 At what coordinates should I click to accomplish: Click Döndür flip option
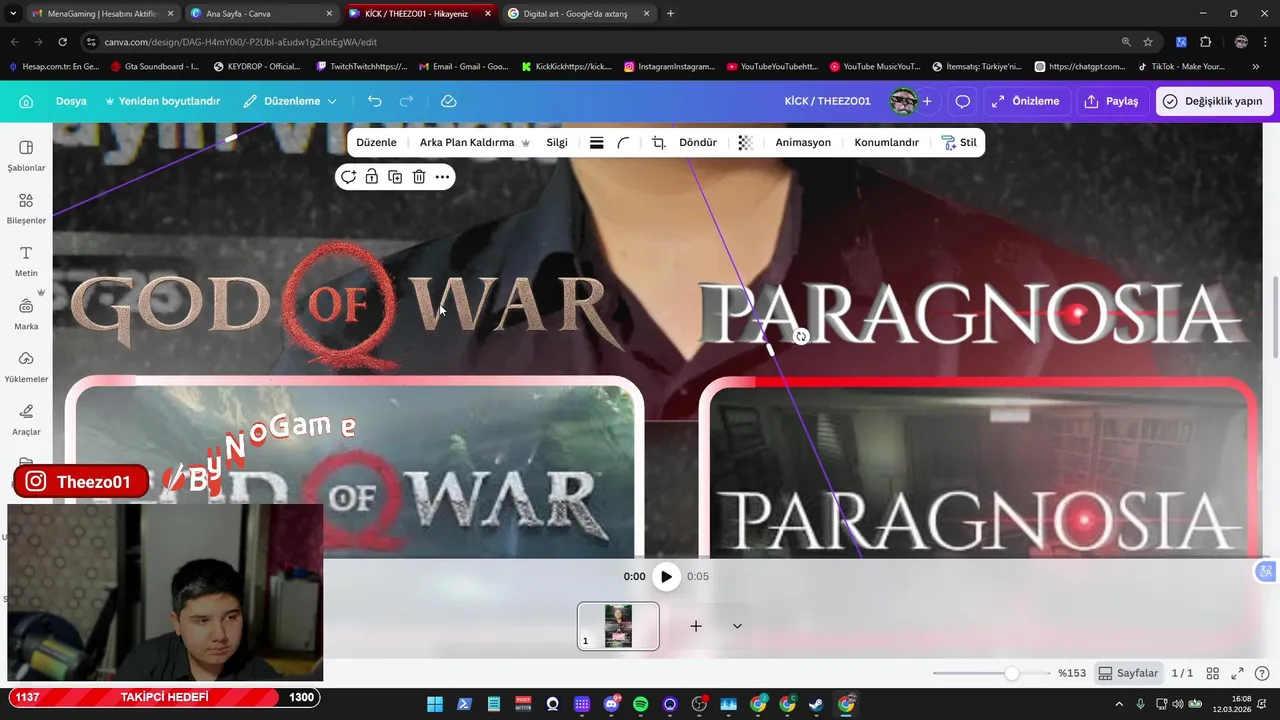(698, 142)
